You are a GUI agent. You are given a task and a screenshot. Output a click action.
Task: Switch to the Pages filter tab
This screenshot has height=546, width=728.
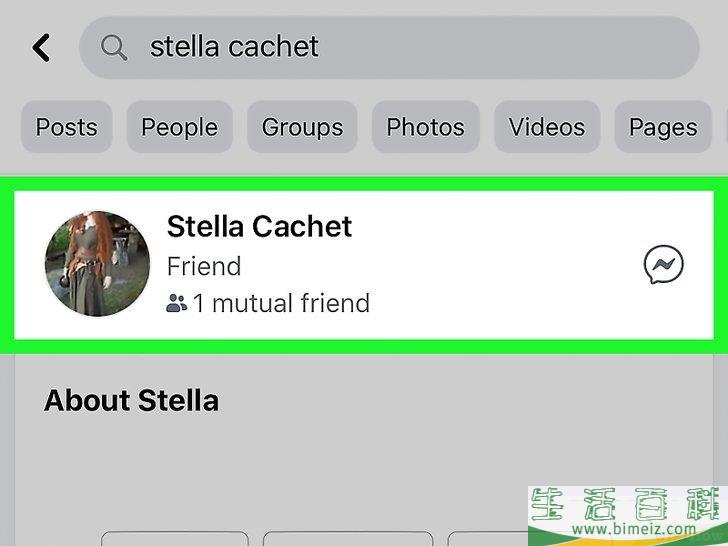point(663,127)
